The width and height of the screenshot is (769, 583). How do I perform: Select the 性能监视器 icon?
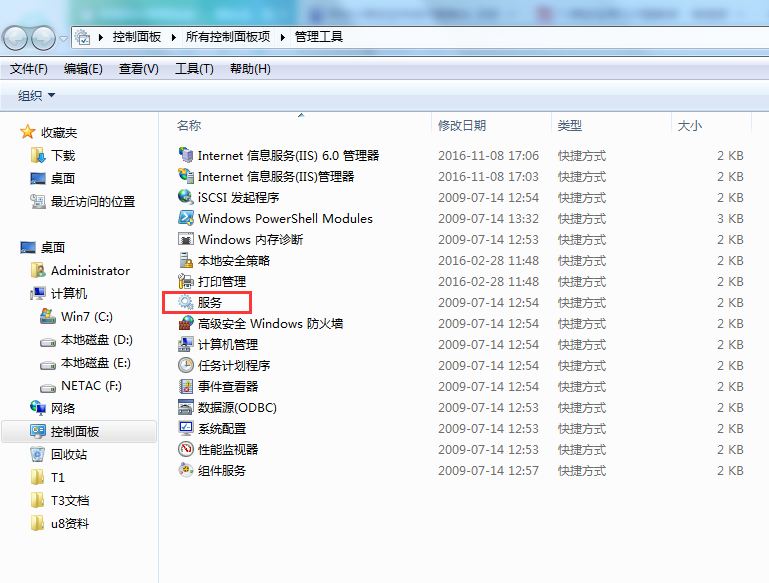[185, 449]
